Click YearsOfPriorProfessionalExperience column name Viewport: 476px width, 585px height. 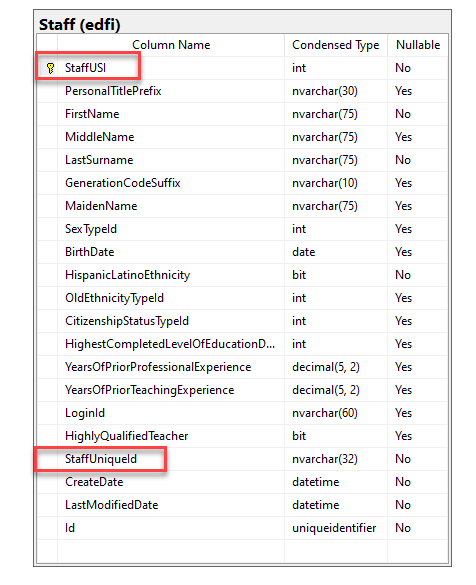[158, 367]
